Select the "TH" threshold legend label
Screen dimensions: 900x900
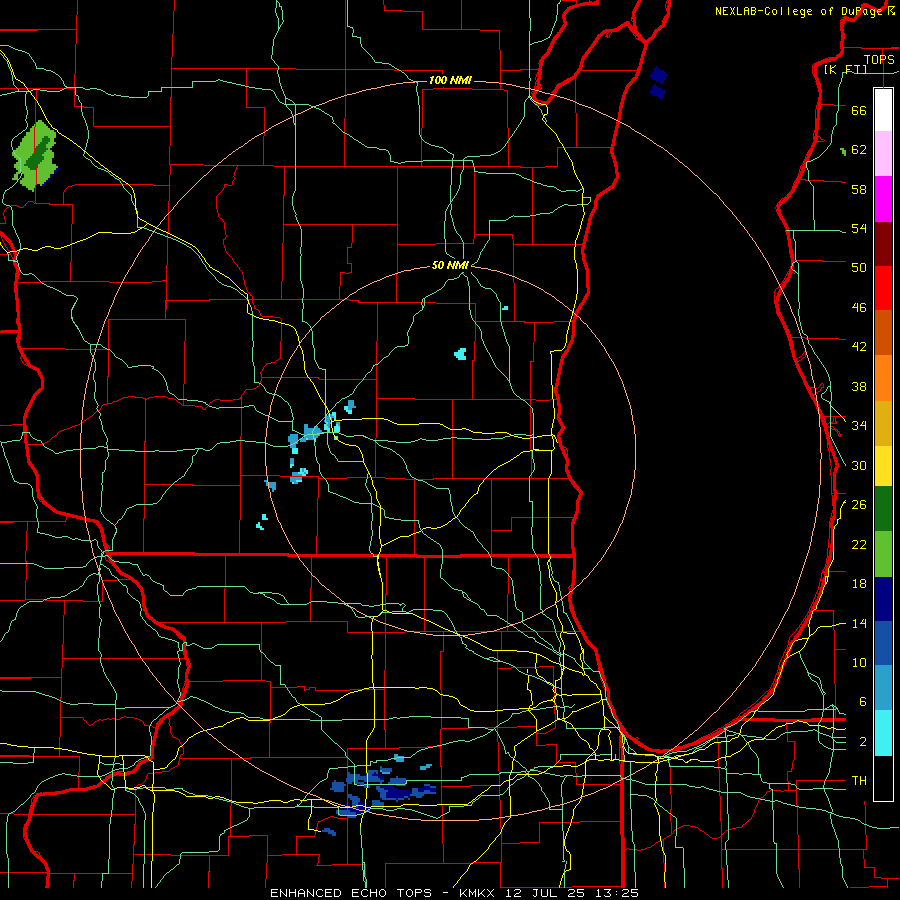click(x=859, y=781)
